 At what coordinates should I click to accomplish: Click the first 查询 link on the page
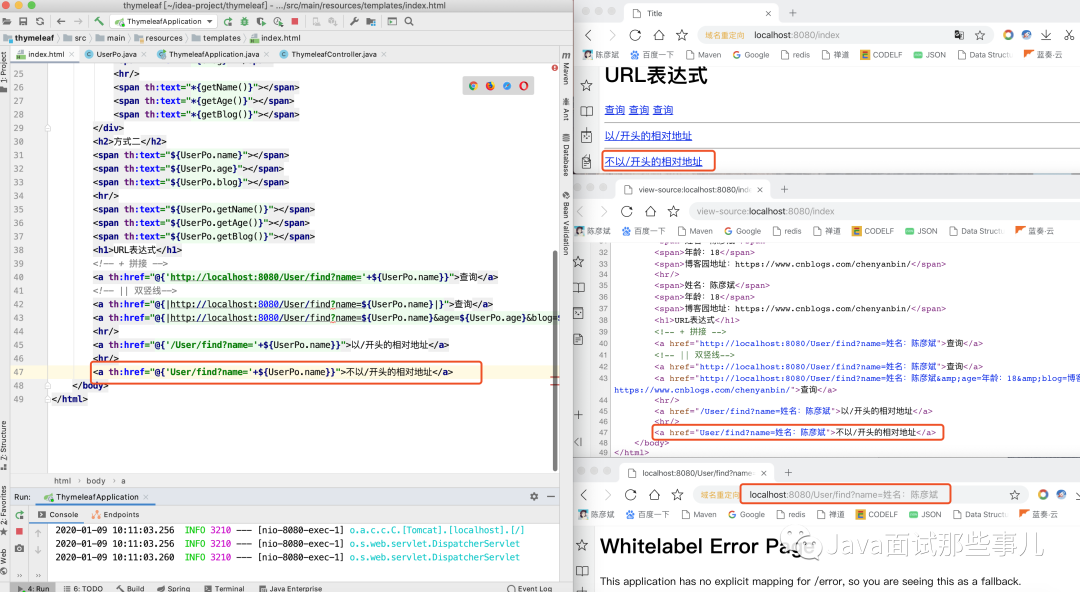pos(614,110)
